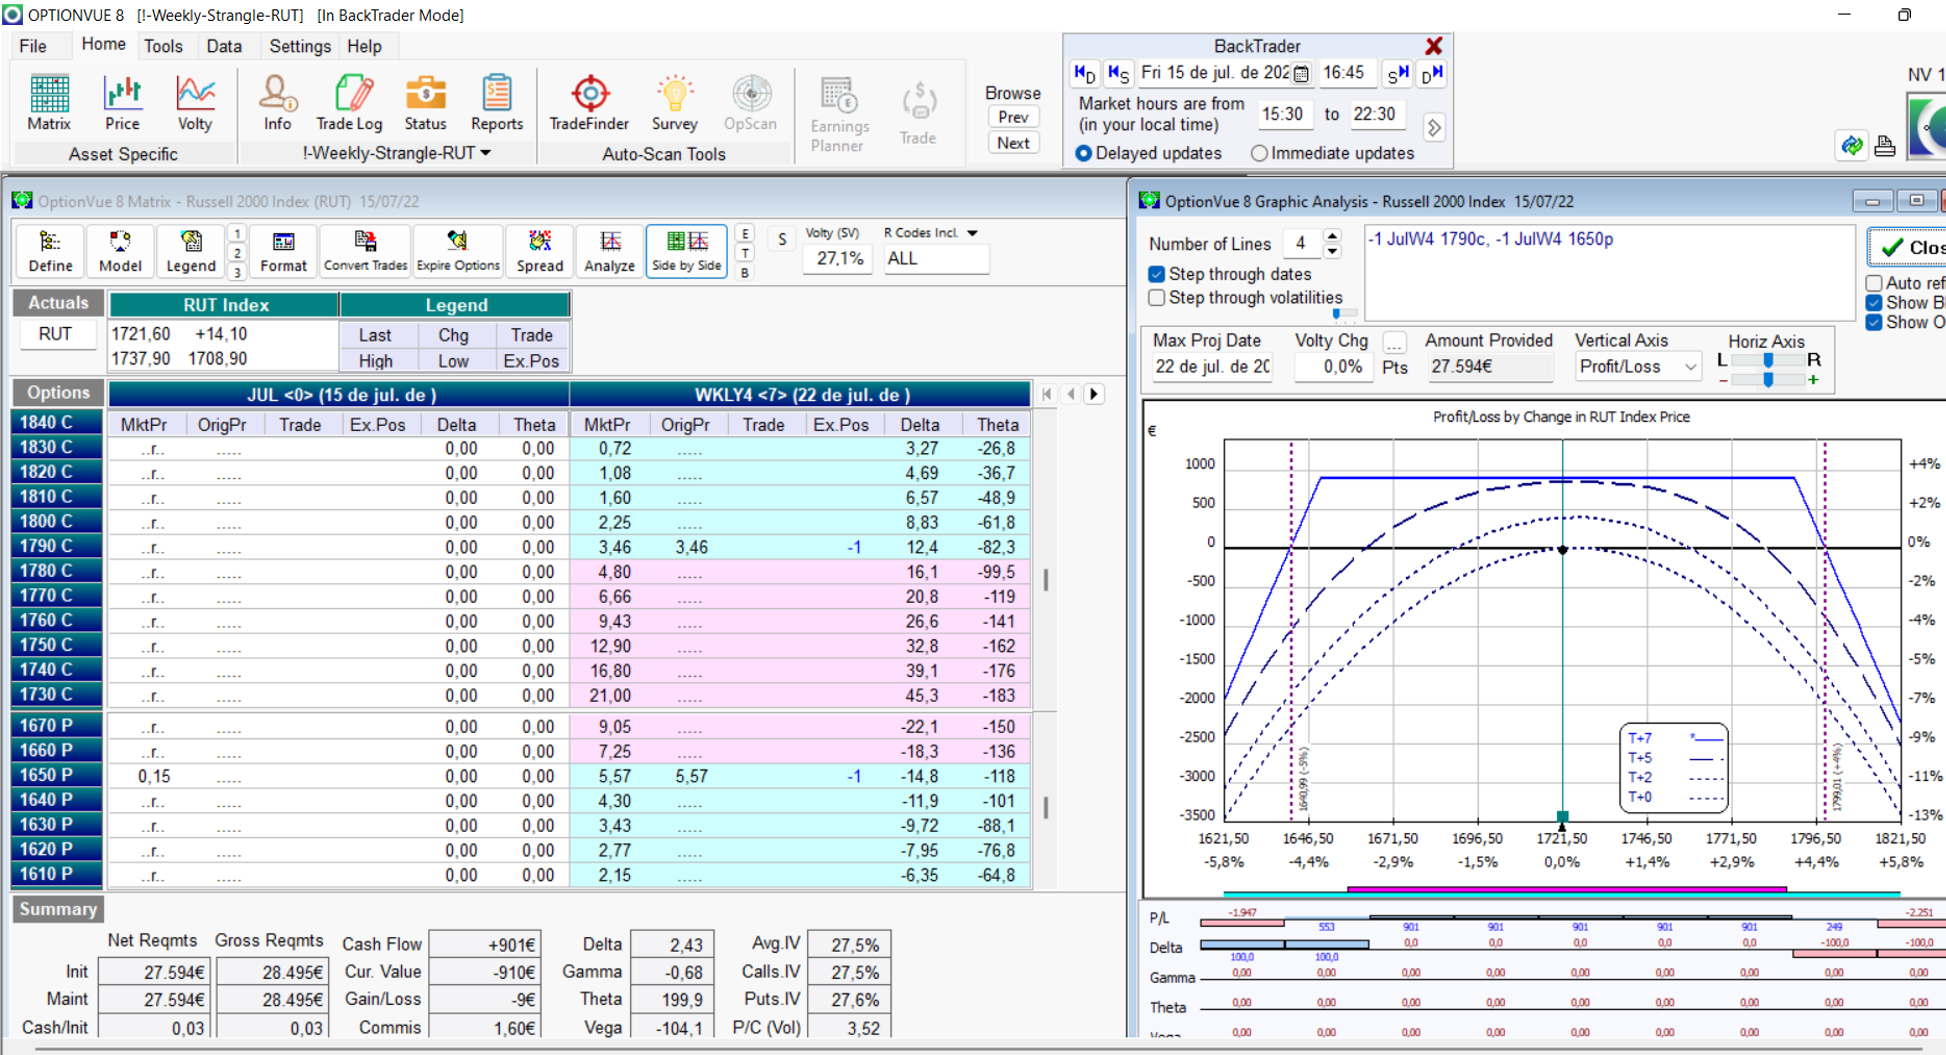Select matrix layout number 3
Image resolution: width=1946 pixels, height=1055 pixels.
237,272
